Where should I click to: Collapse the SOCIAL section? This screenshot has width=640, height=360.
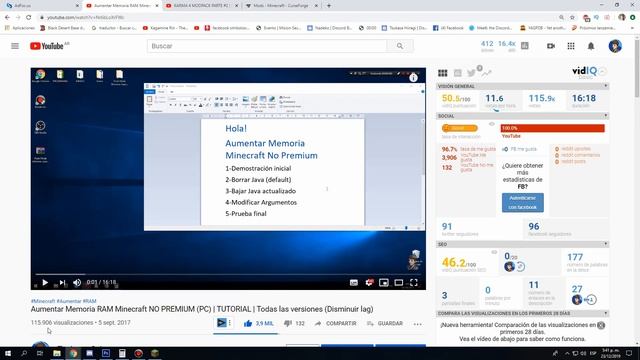(605, 116)
